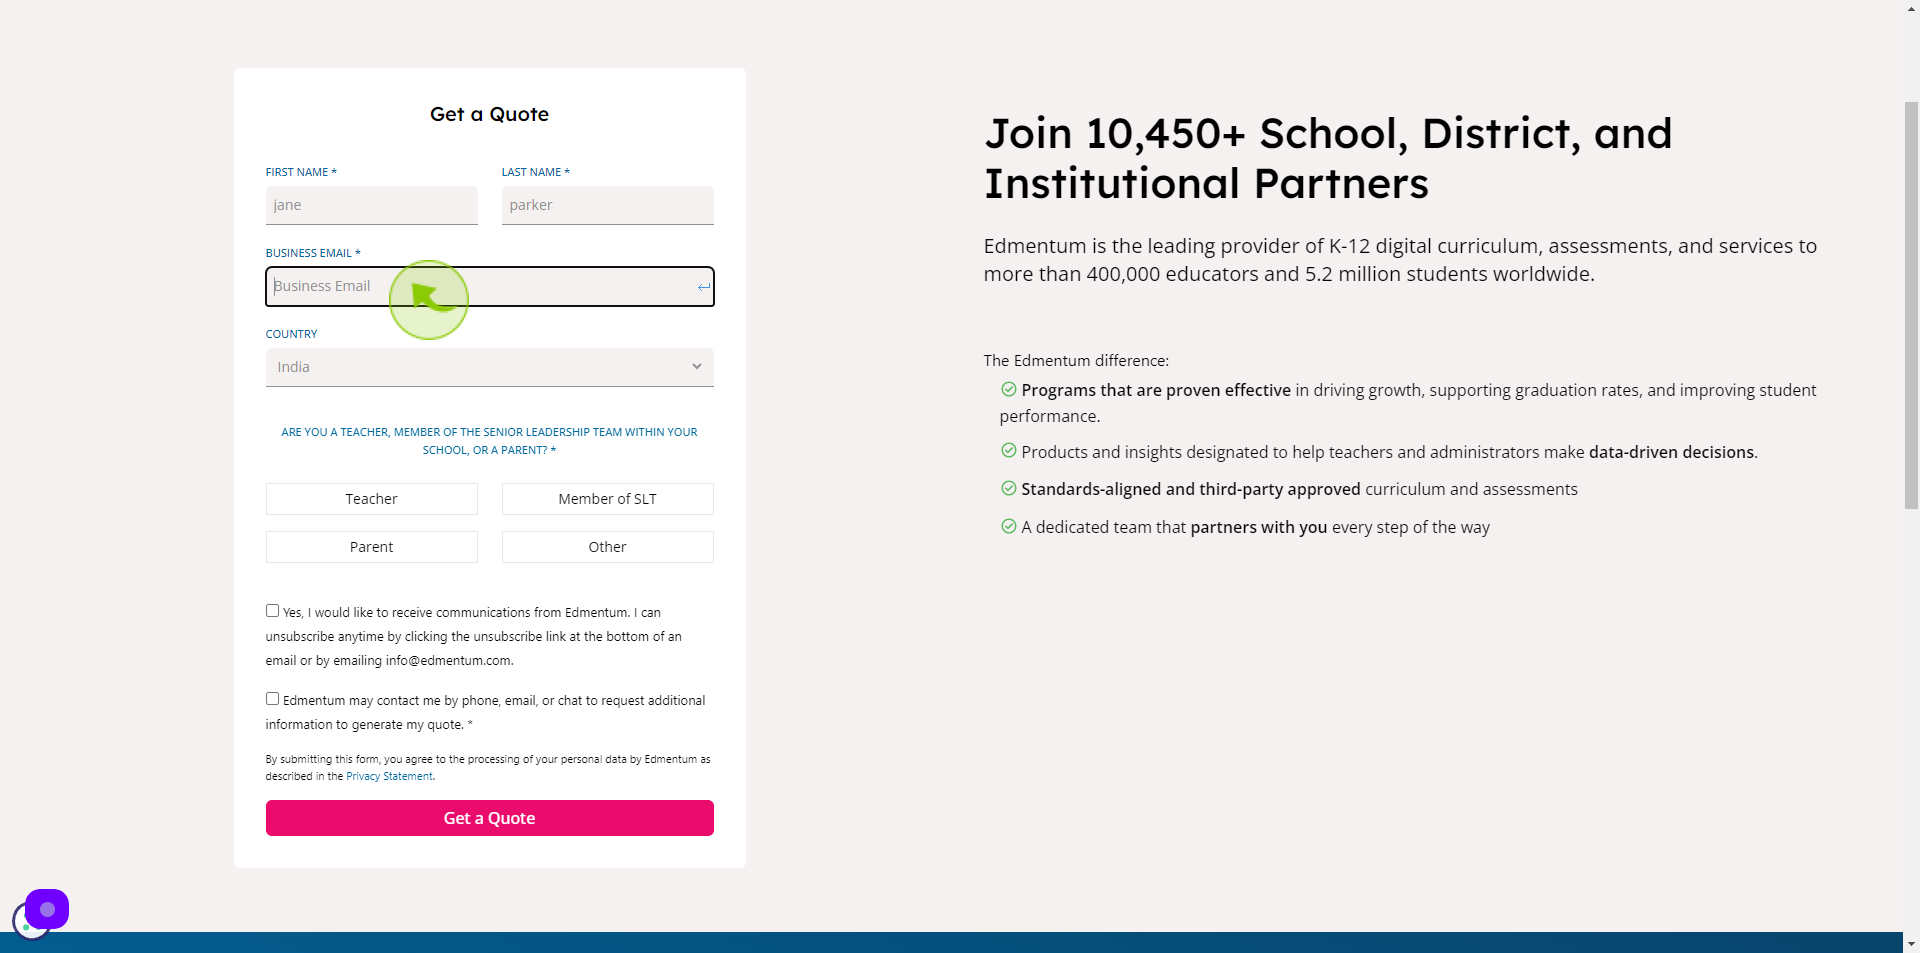Click the enter arrow icon in Business Email field

tap(704, 287)
